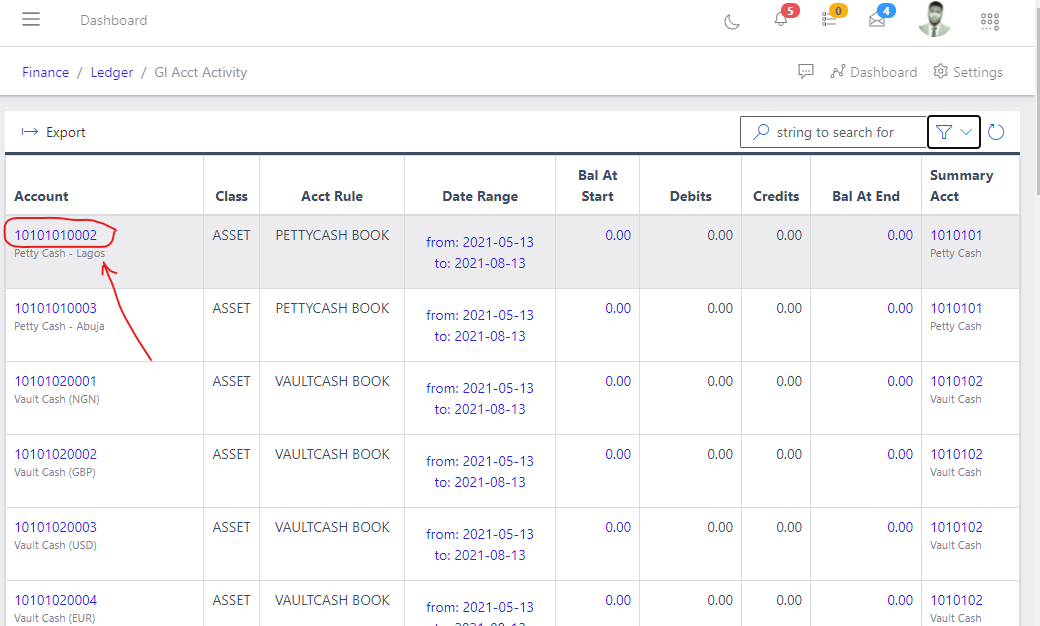Image resolution: width=1040 pixels, height=626 pixels.
Task: Open account 10101010002 Petty Cash Lagos
Action: [56, 235]
